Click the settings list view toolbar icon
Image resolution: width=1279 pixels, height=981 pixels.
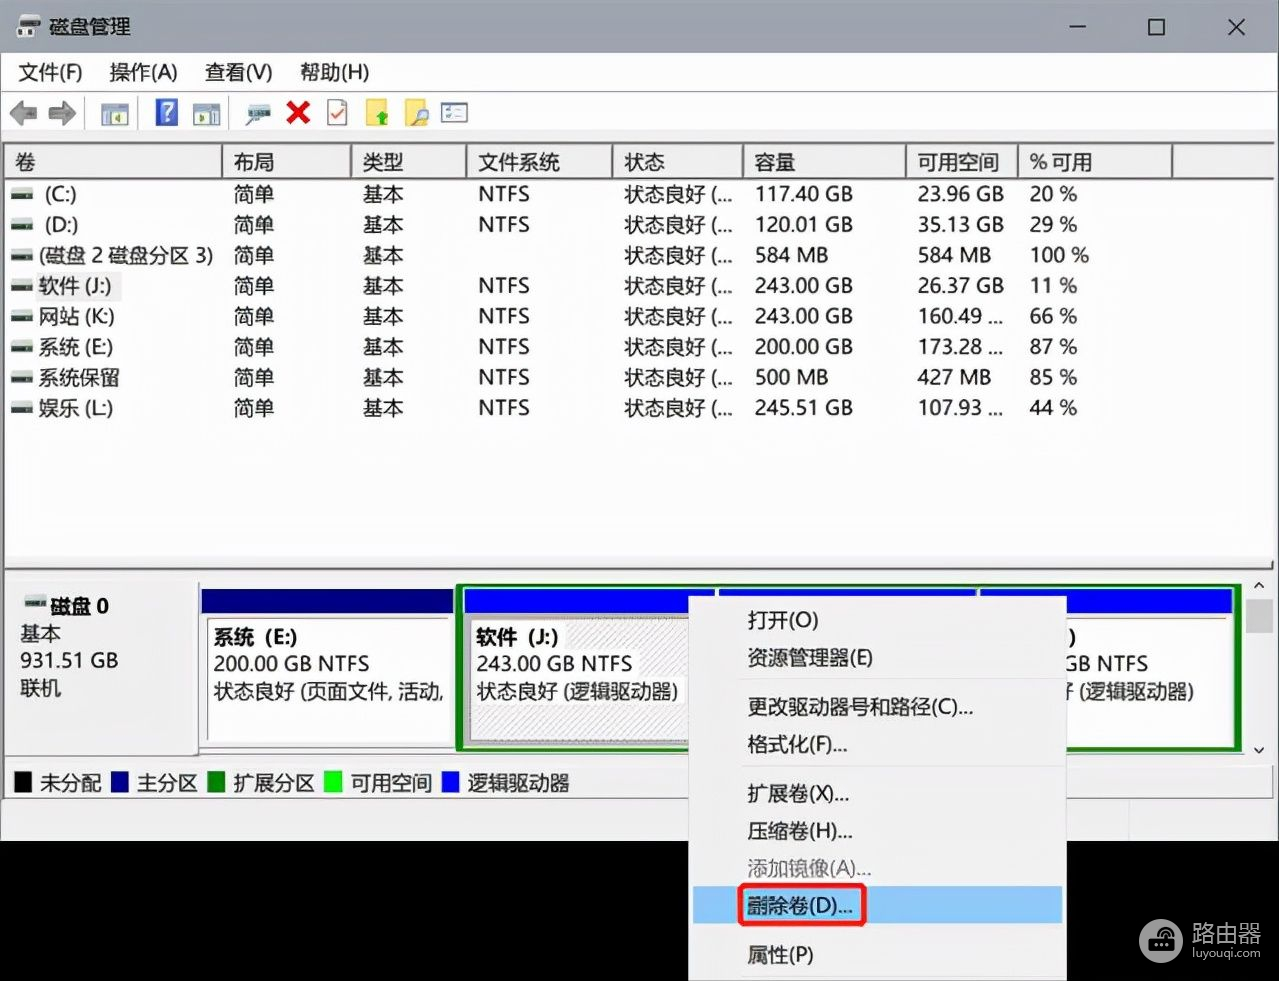tap(455, 113)
